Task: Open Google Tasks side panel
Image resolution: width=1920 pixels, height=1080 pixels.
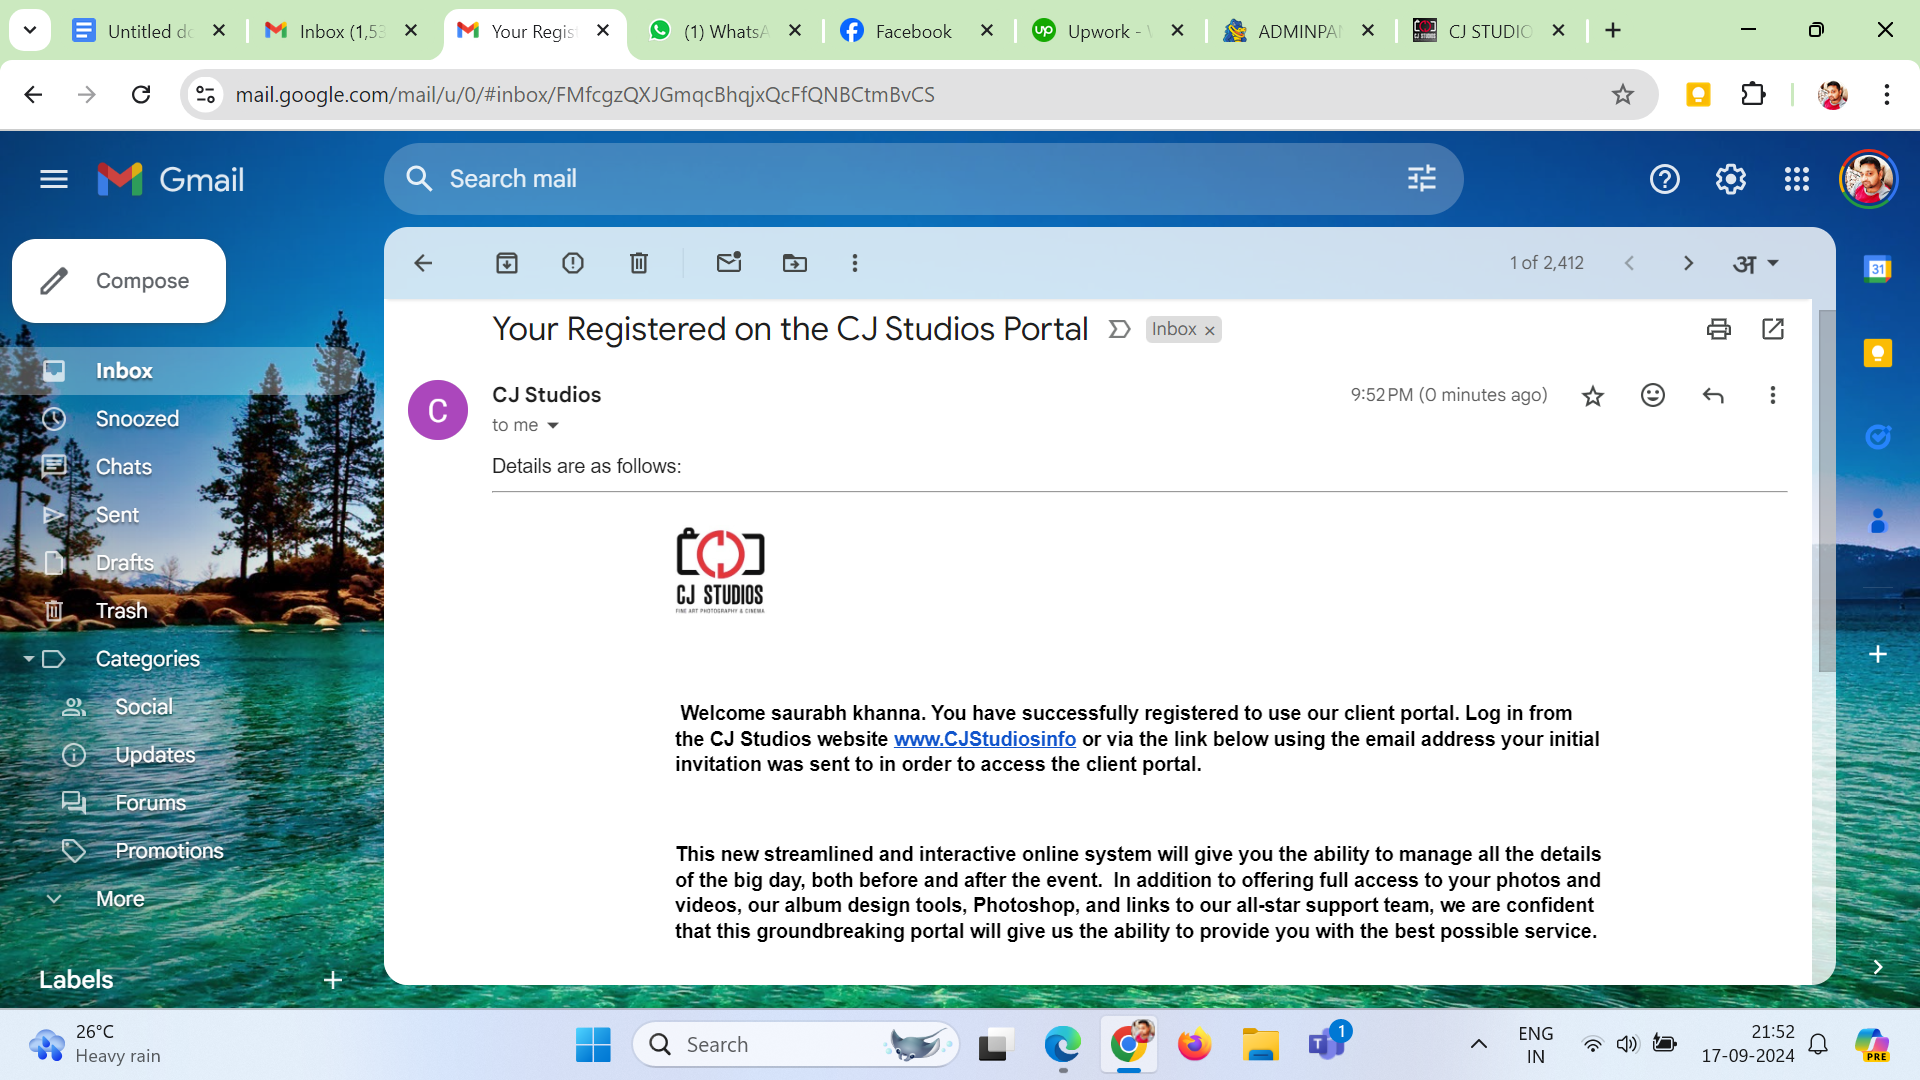Action: (1878, 437)
